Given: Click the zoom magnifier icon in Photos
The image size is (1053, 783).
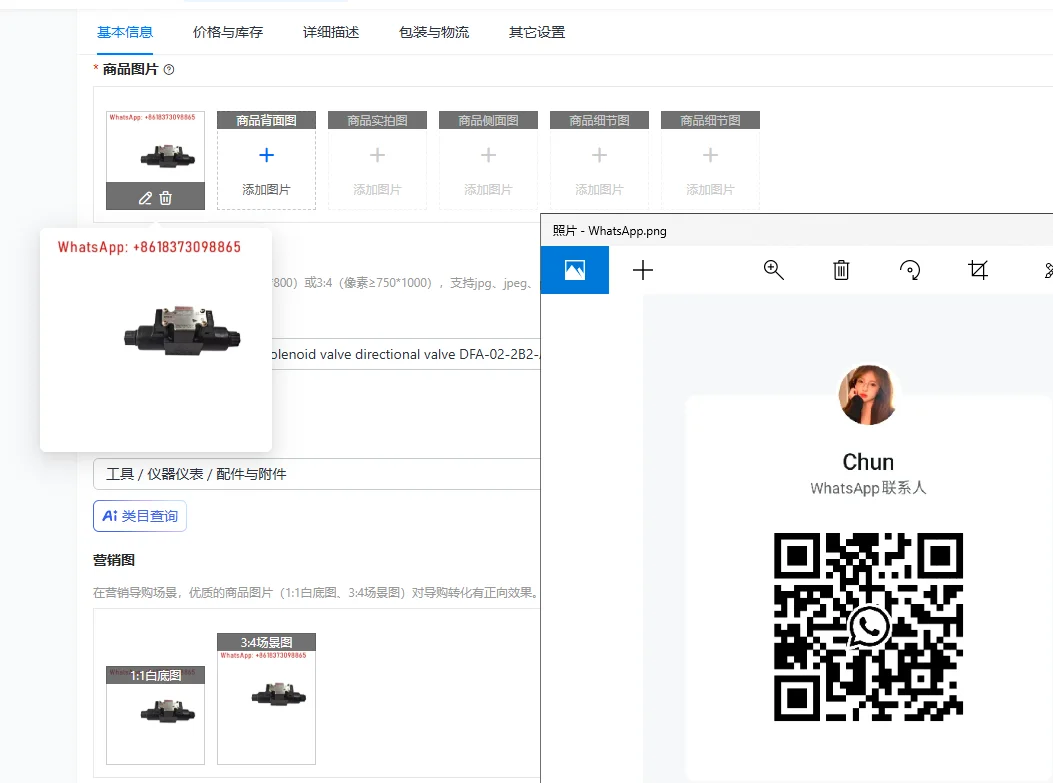Looking at the screenshot, I should coord(774,270).
